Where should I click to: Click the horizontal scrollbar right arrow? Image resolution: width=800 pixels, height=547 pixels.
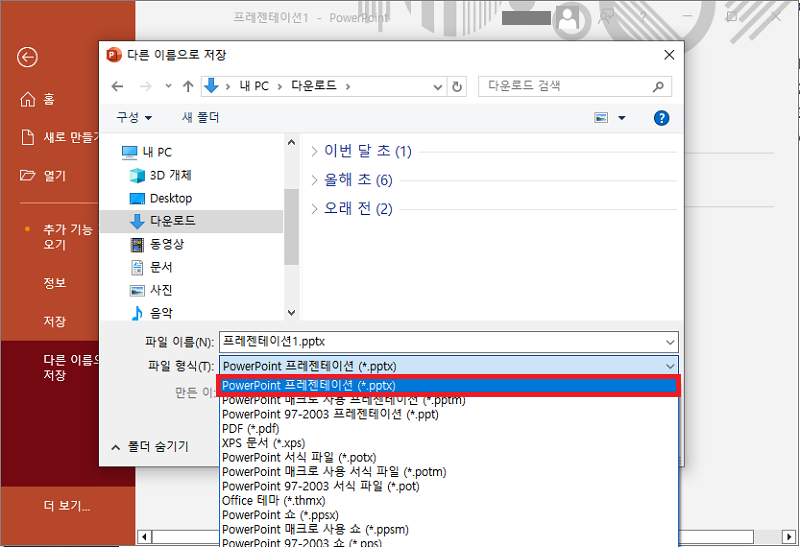tap(789, 536)
